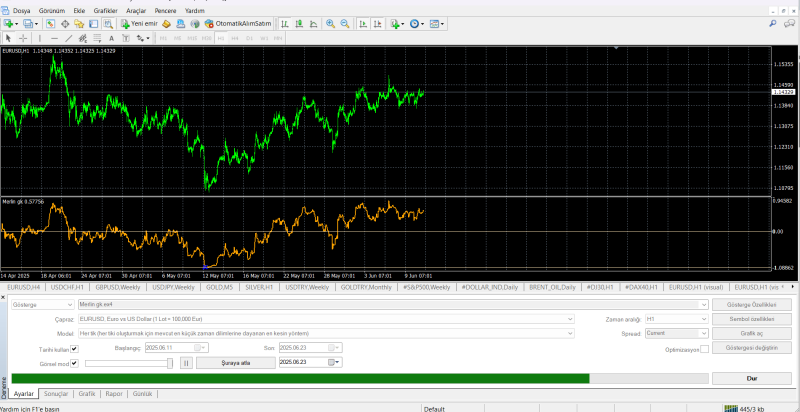
Task: Toggle the Görsel mod checkbox
Action: pos(74,364)
